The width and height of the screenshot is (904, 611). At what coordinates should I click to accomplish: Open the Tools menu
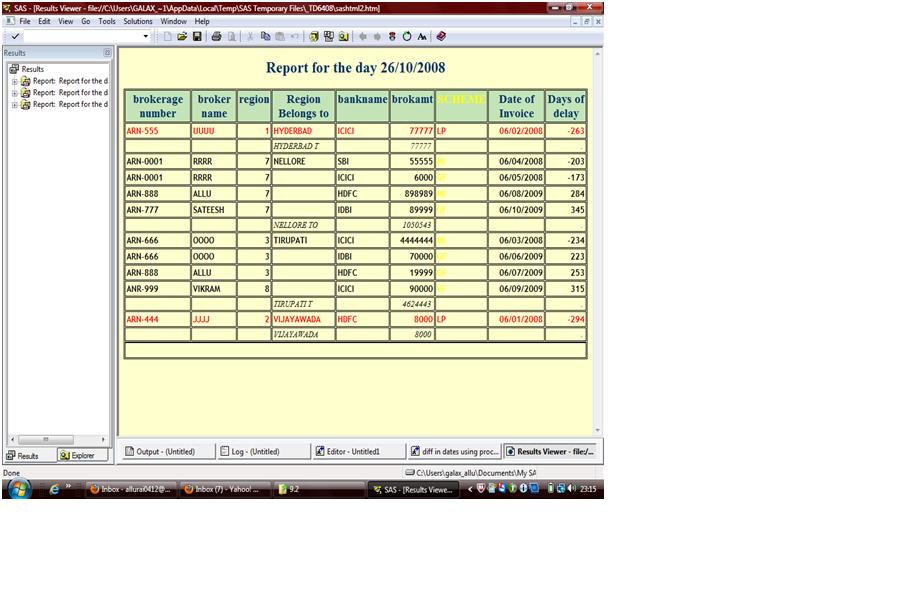pyautogui.click(x=107, y=21)
